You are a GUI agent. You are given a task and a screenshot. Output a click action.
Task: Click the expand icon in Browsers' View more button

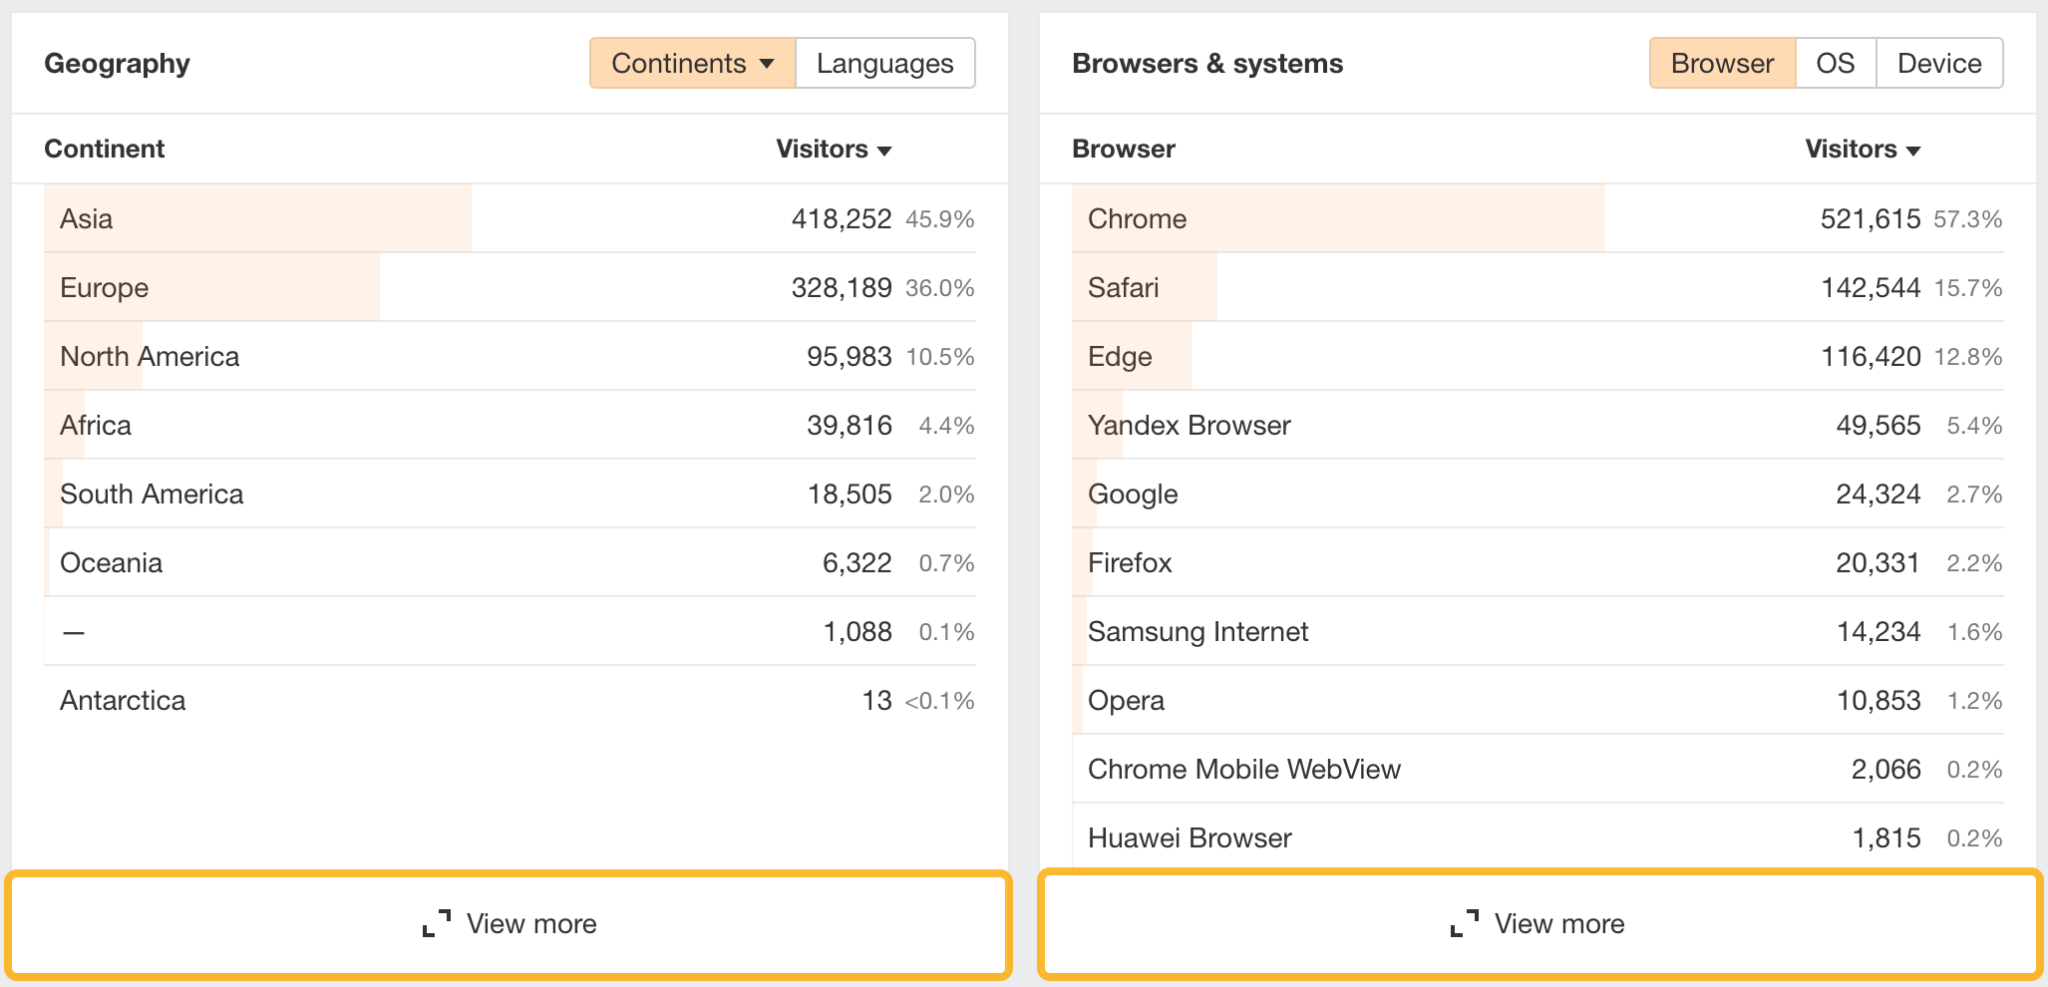click(x=1464, y=923)
